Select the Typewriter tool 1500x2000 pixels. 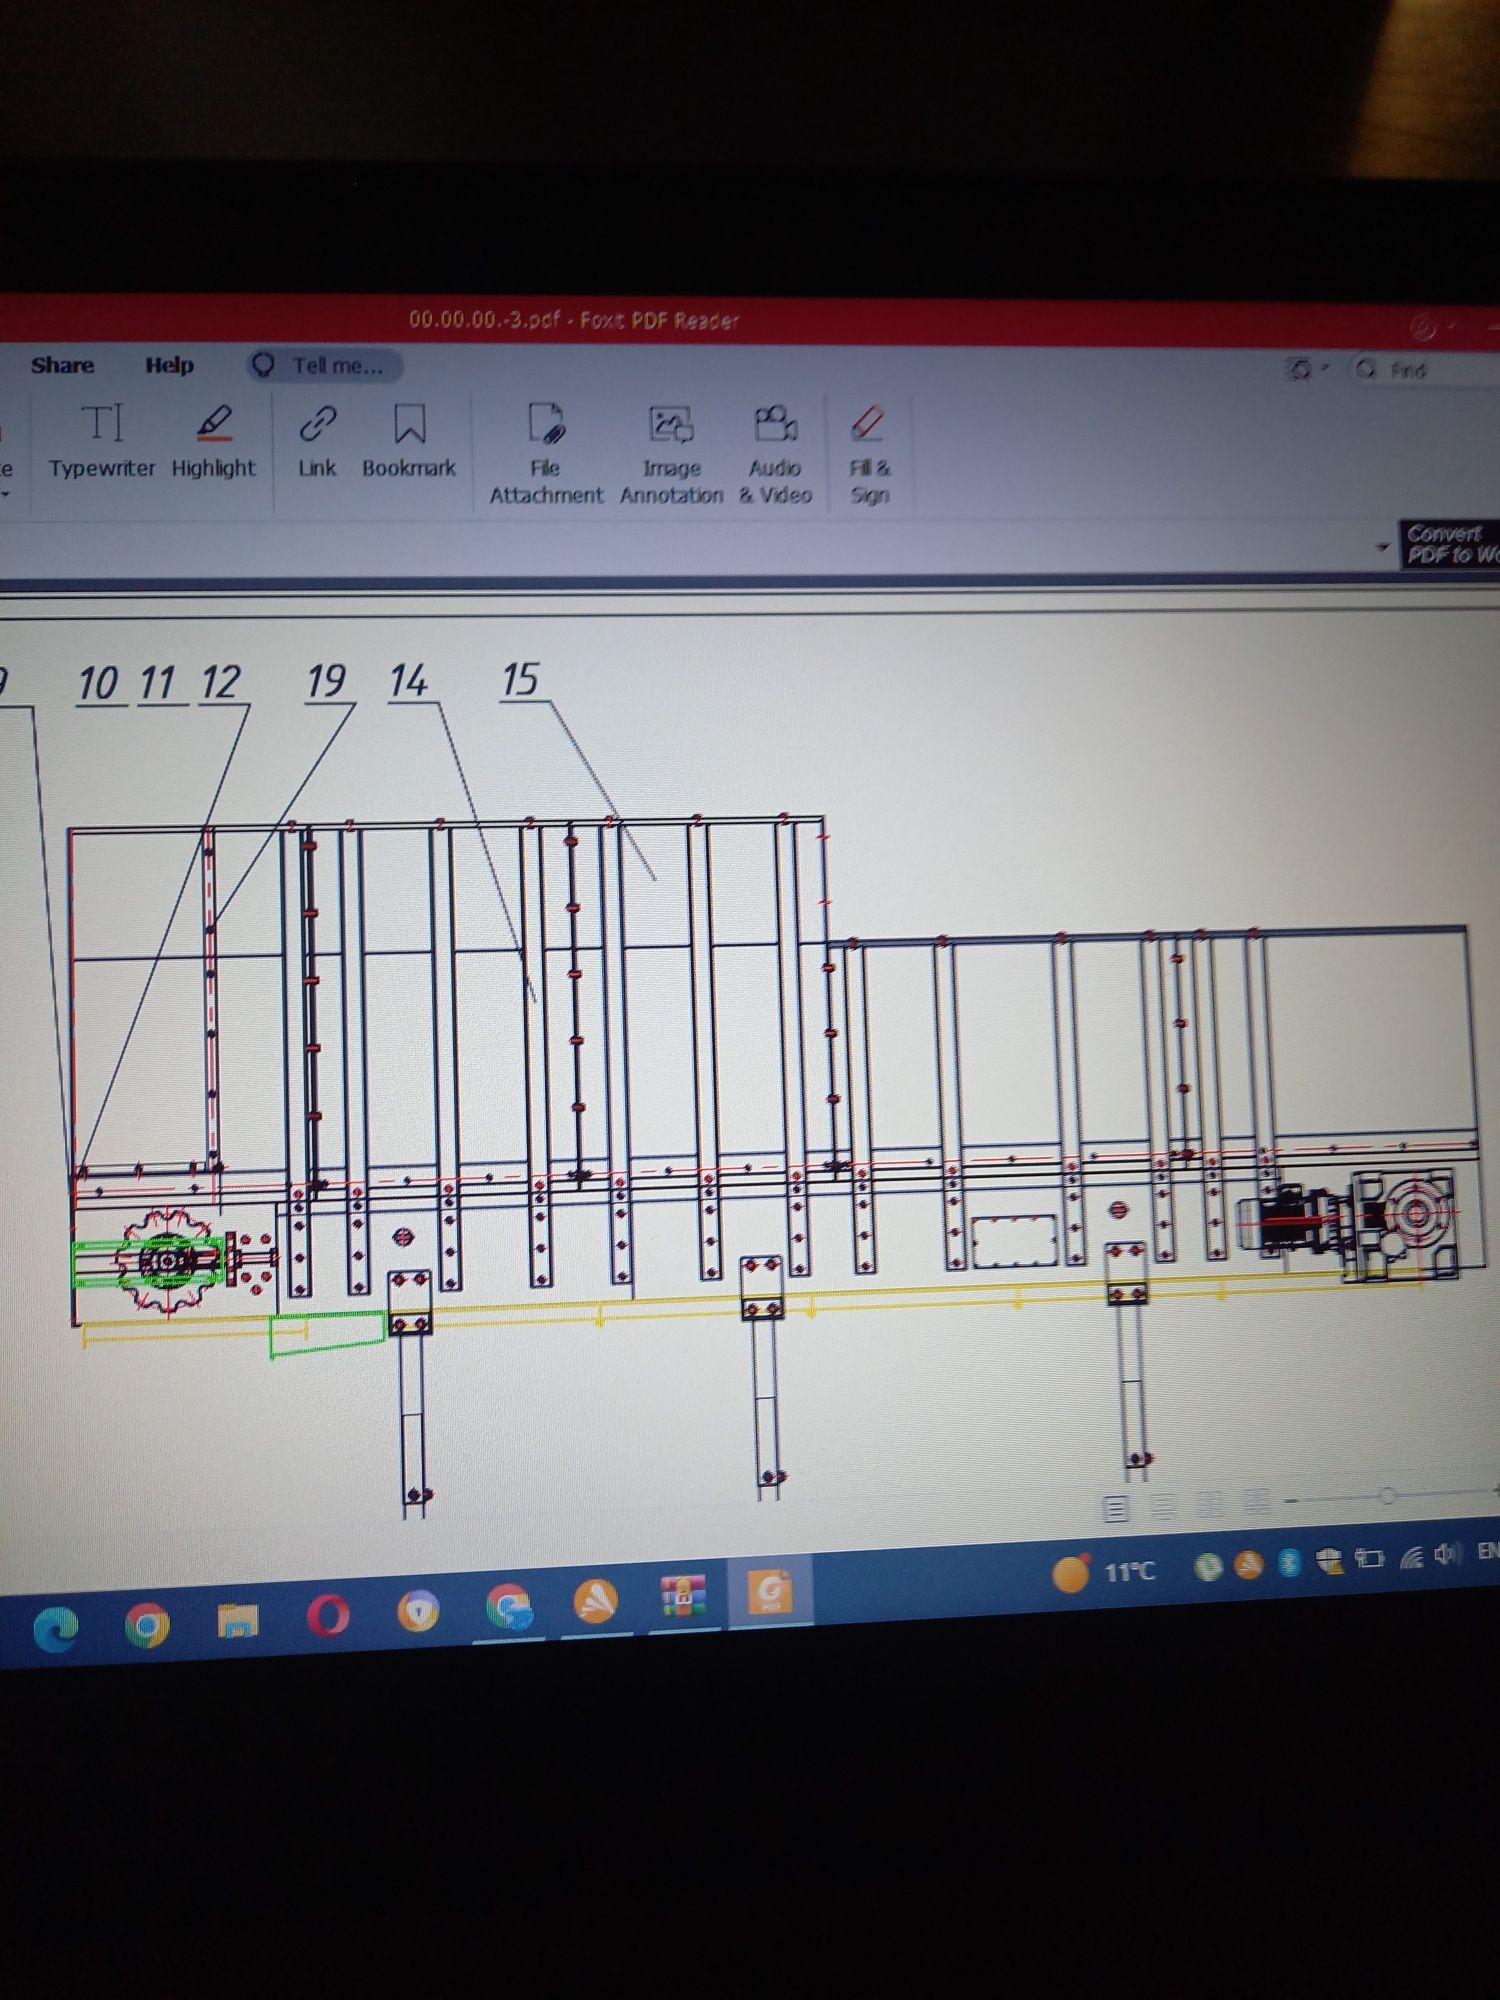pos(102,441)
